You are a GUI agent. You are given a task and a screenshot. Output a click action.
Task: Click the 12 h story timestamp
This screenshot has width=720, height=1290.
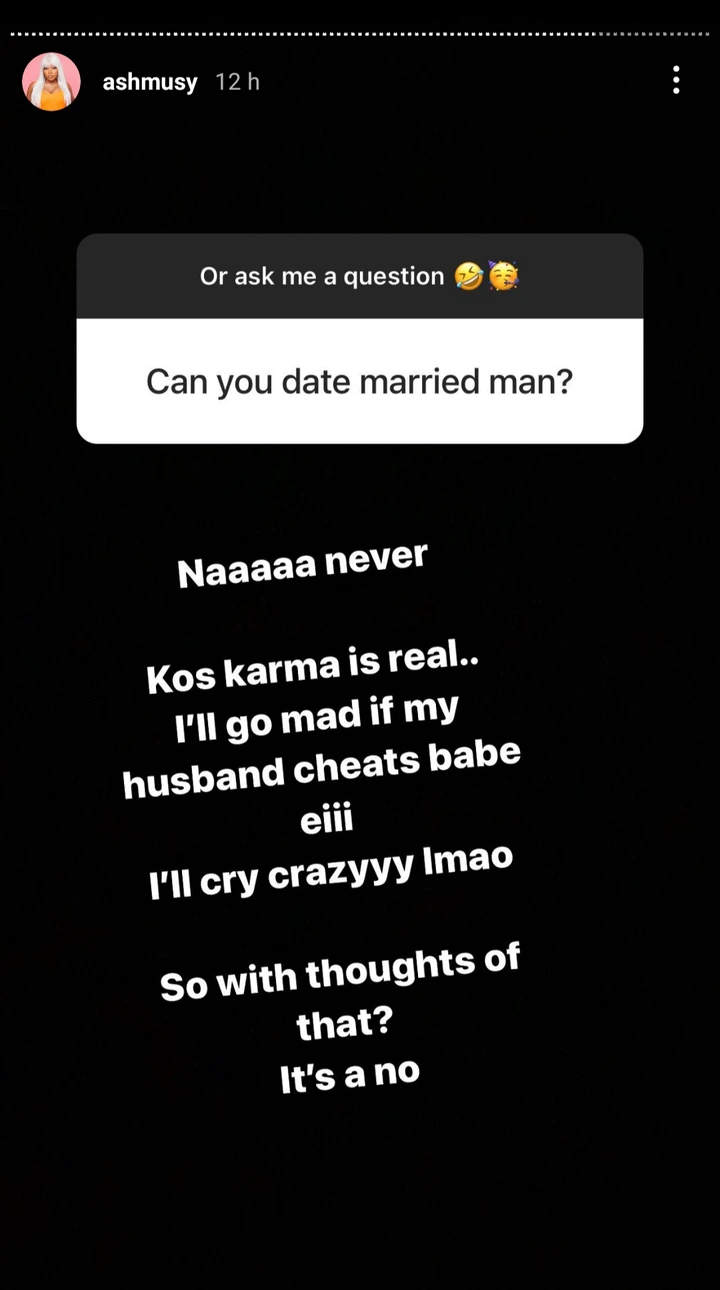pyautogui.click(x=238, y=82)
